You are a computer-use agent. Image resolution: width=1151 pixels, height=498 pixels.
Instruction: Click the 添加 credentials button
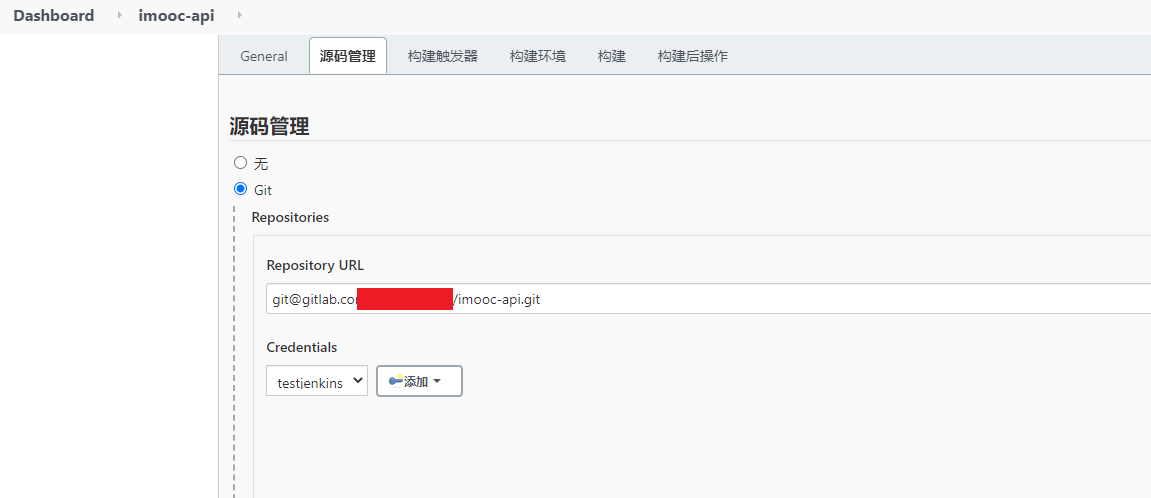click(419, 381)
